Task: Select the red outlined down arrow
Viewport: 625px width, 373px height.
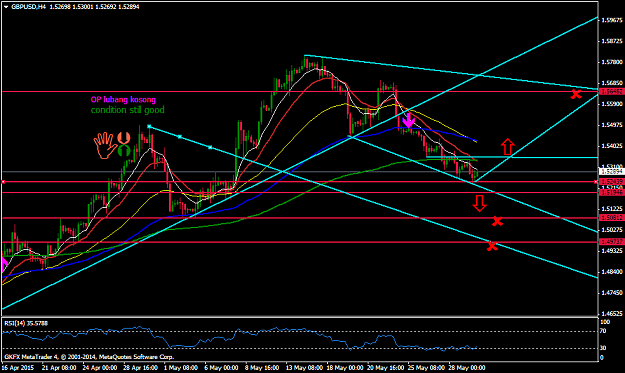Action: point(480,203)
